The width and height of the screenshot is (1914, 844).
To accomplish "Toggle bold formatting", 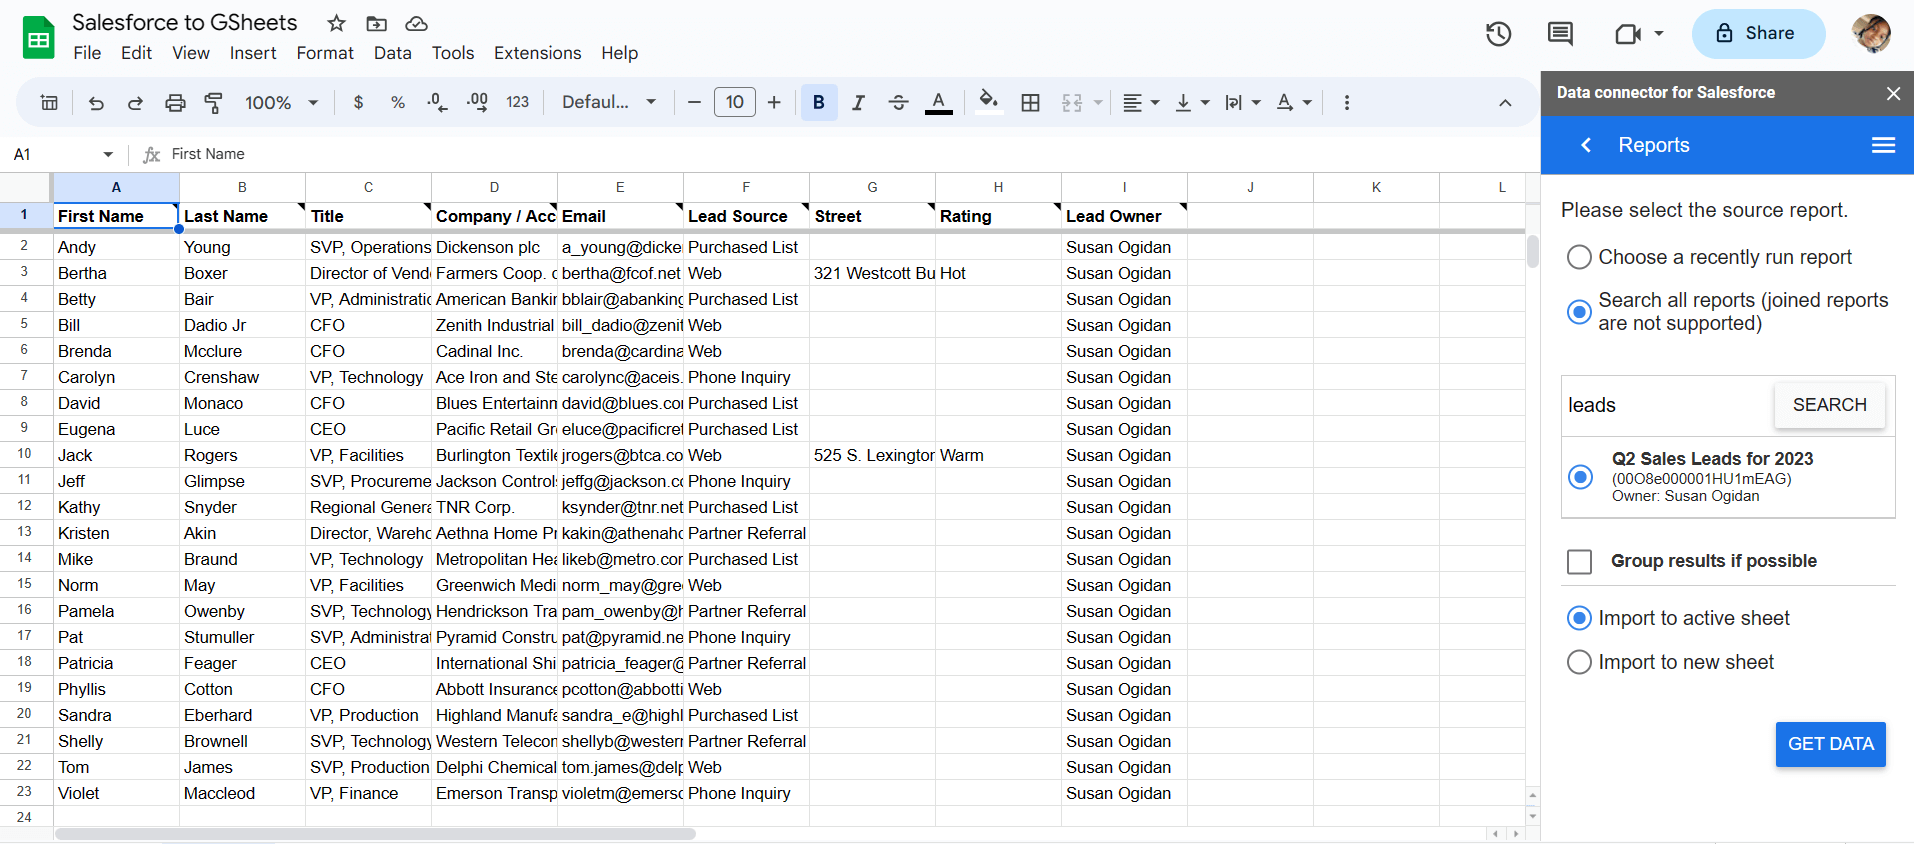I will click(819, 102).
